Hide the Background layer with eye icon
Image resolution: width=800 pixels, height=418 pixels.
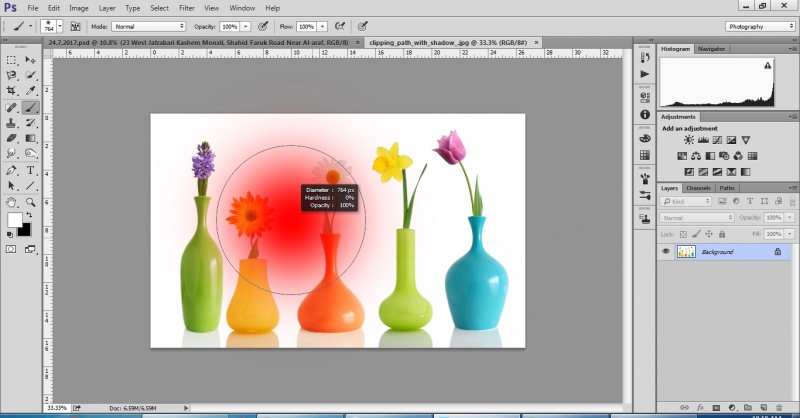pos(666,252)
